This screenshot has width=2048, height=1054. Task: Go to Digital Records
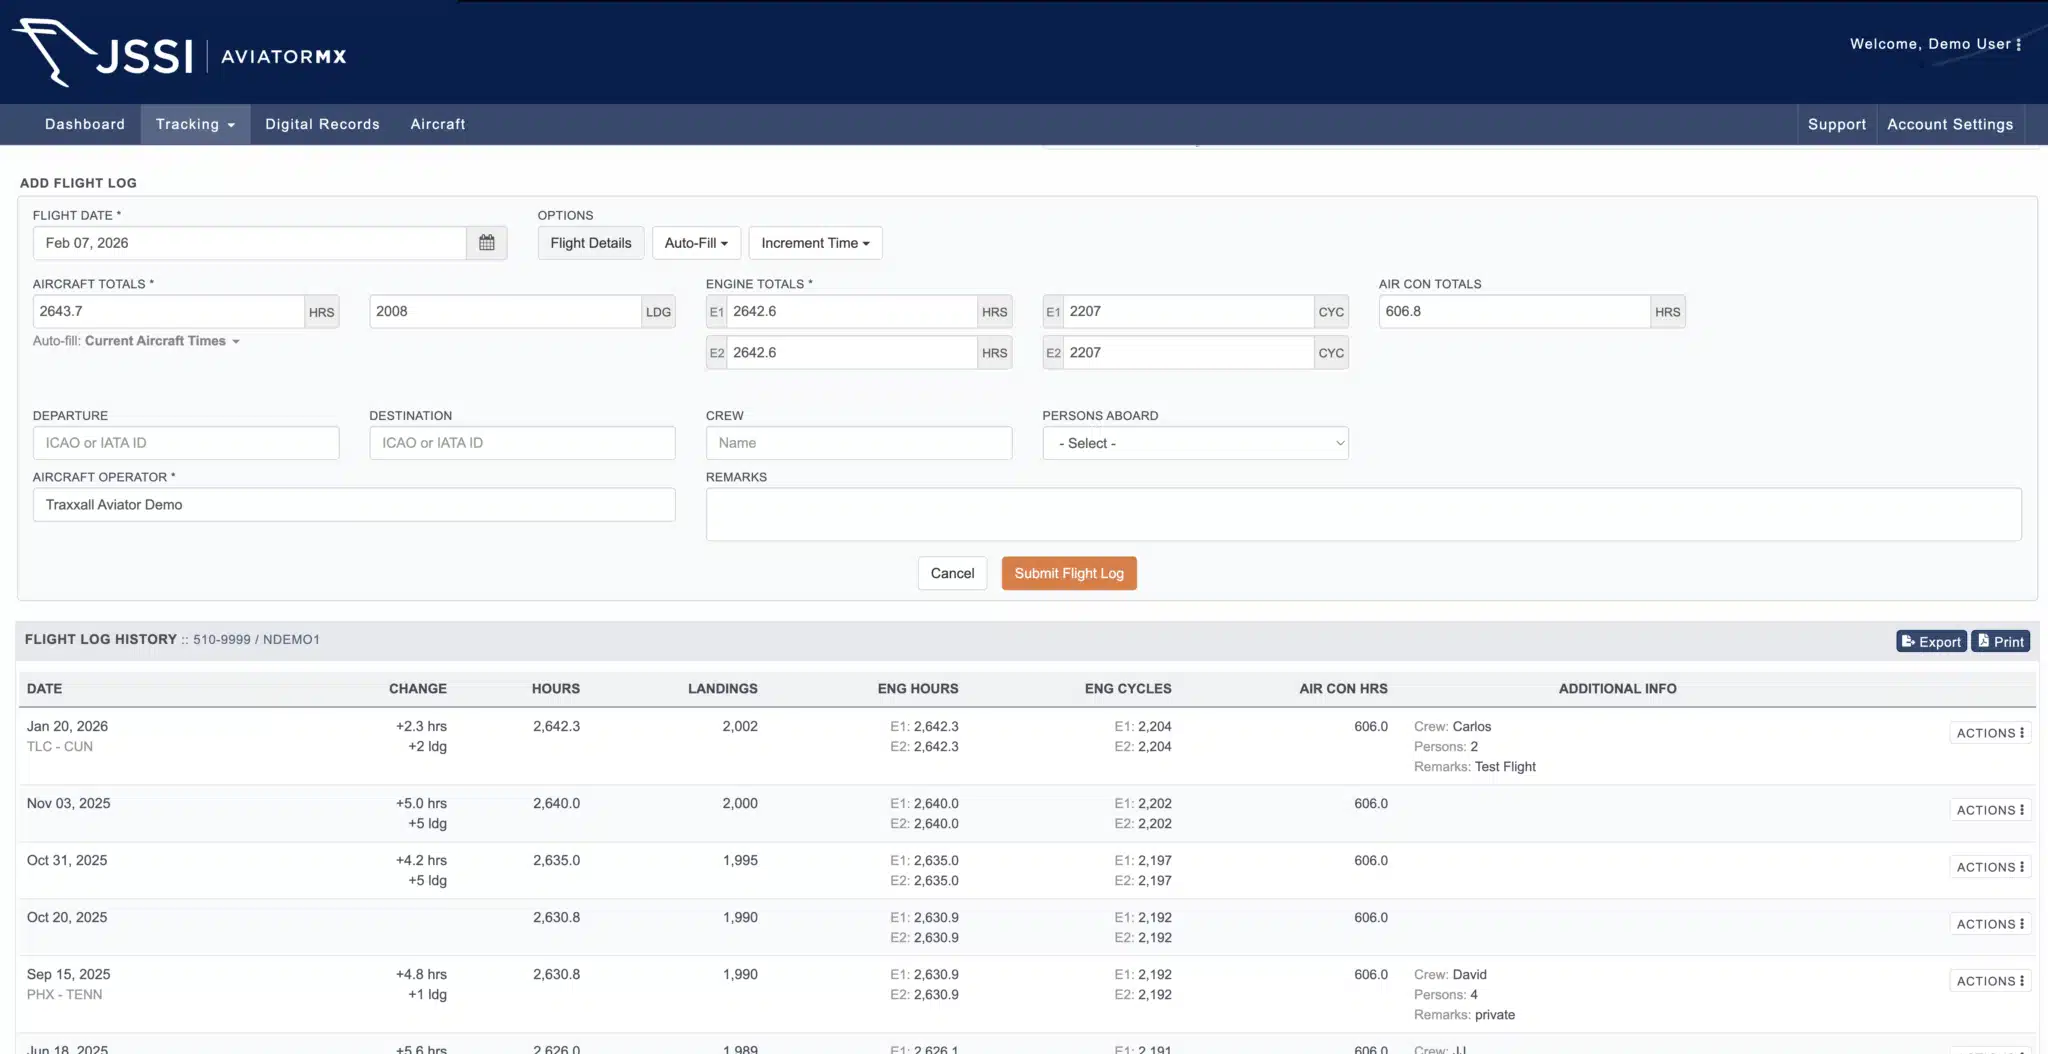coord(322,124)
